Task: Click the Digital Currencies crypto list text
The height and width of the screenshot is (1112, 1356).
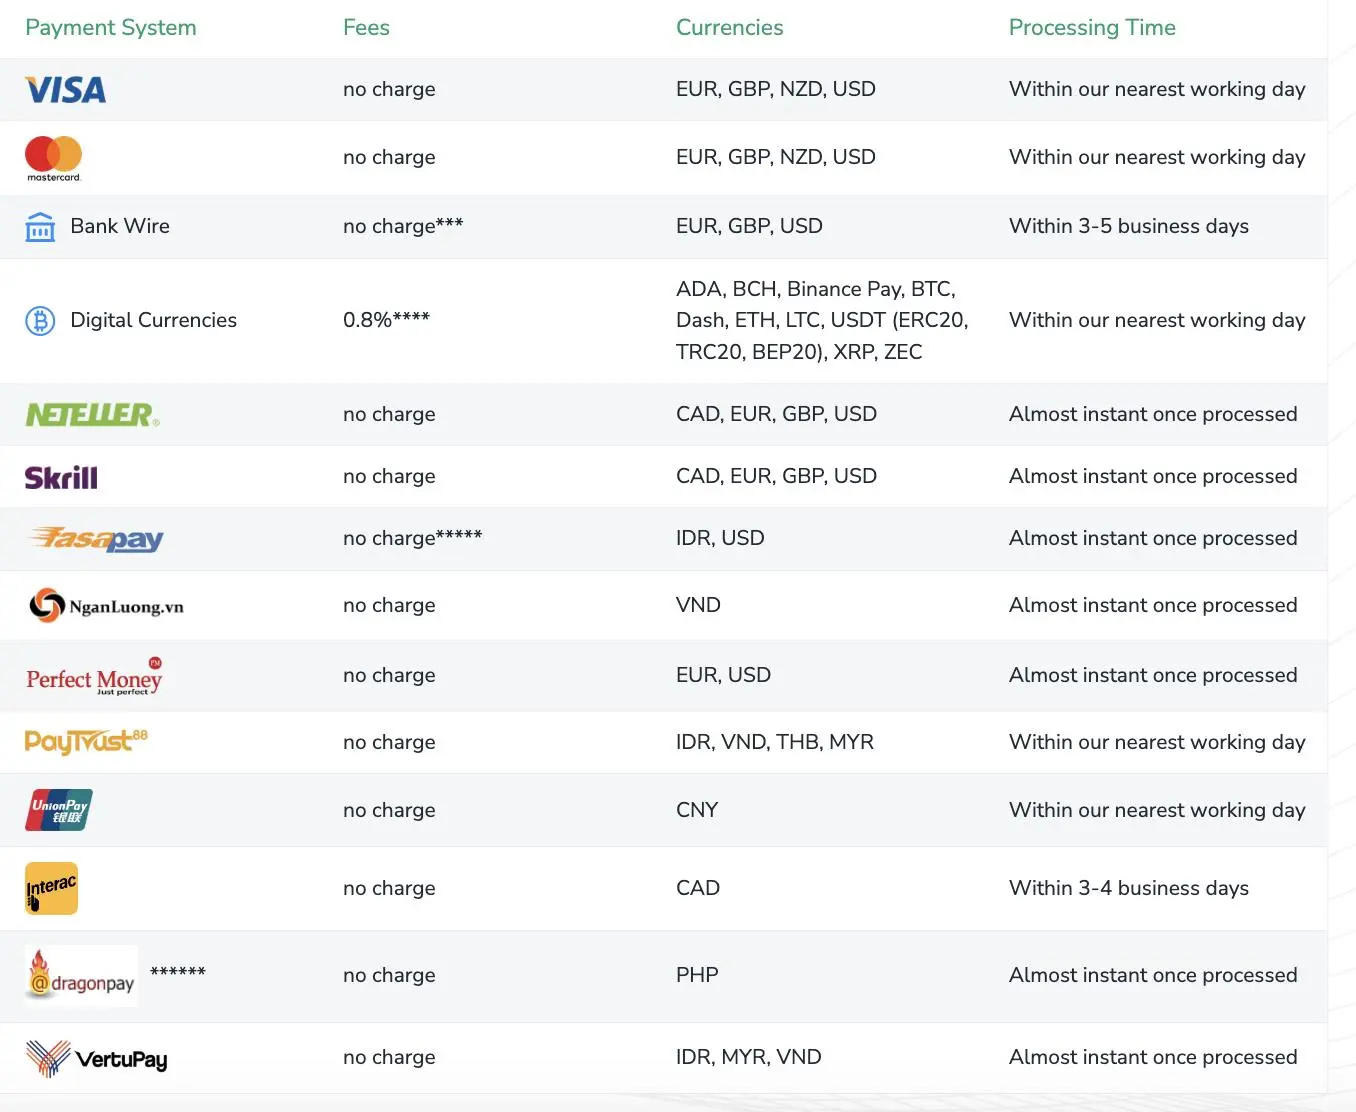Action: [822, 320]
